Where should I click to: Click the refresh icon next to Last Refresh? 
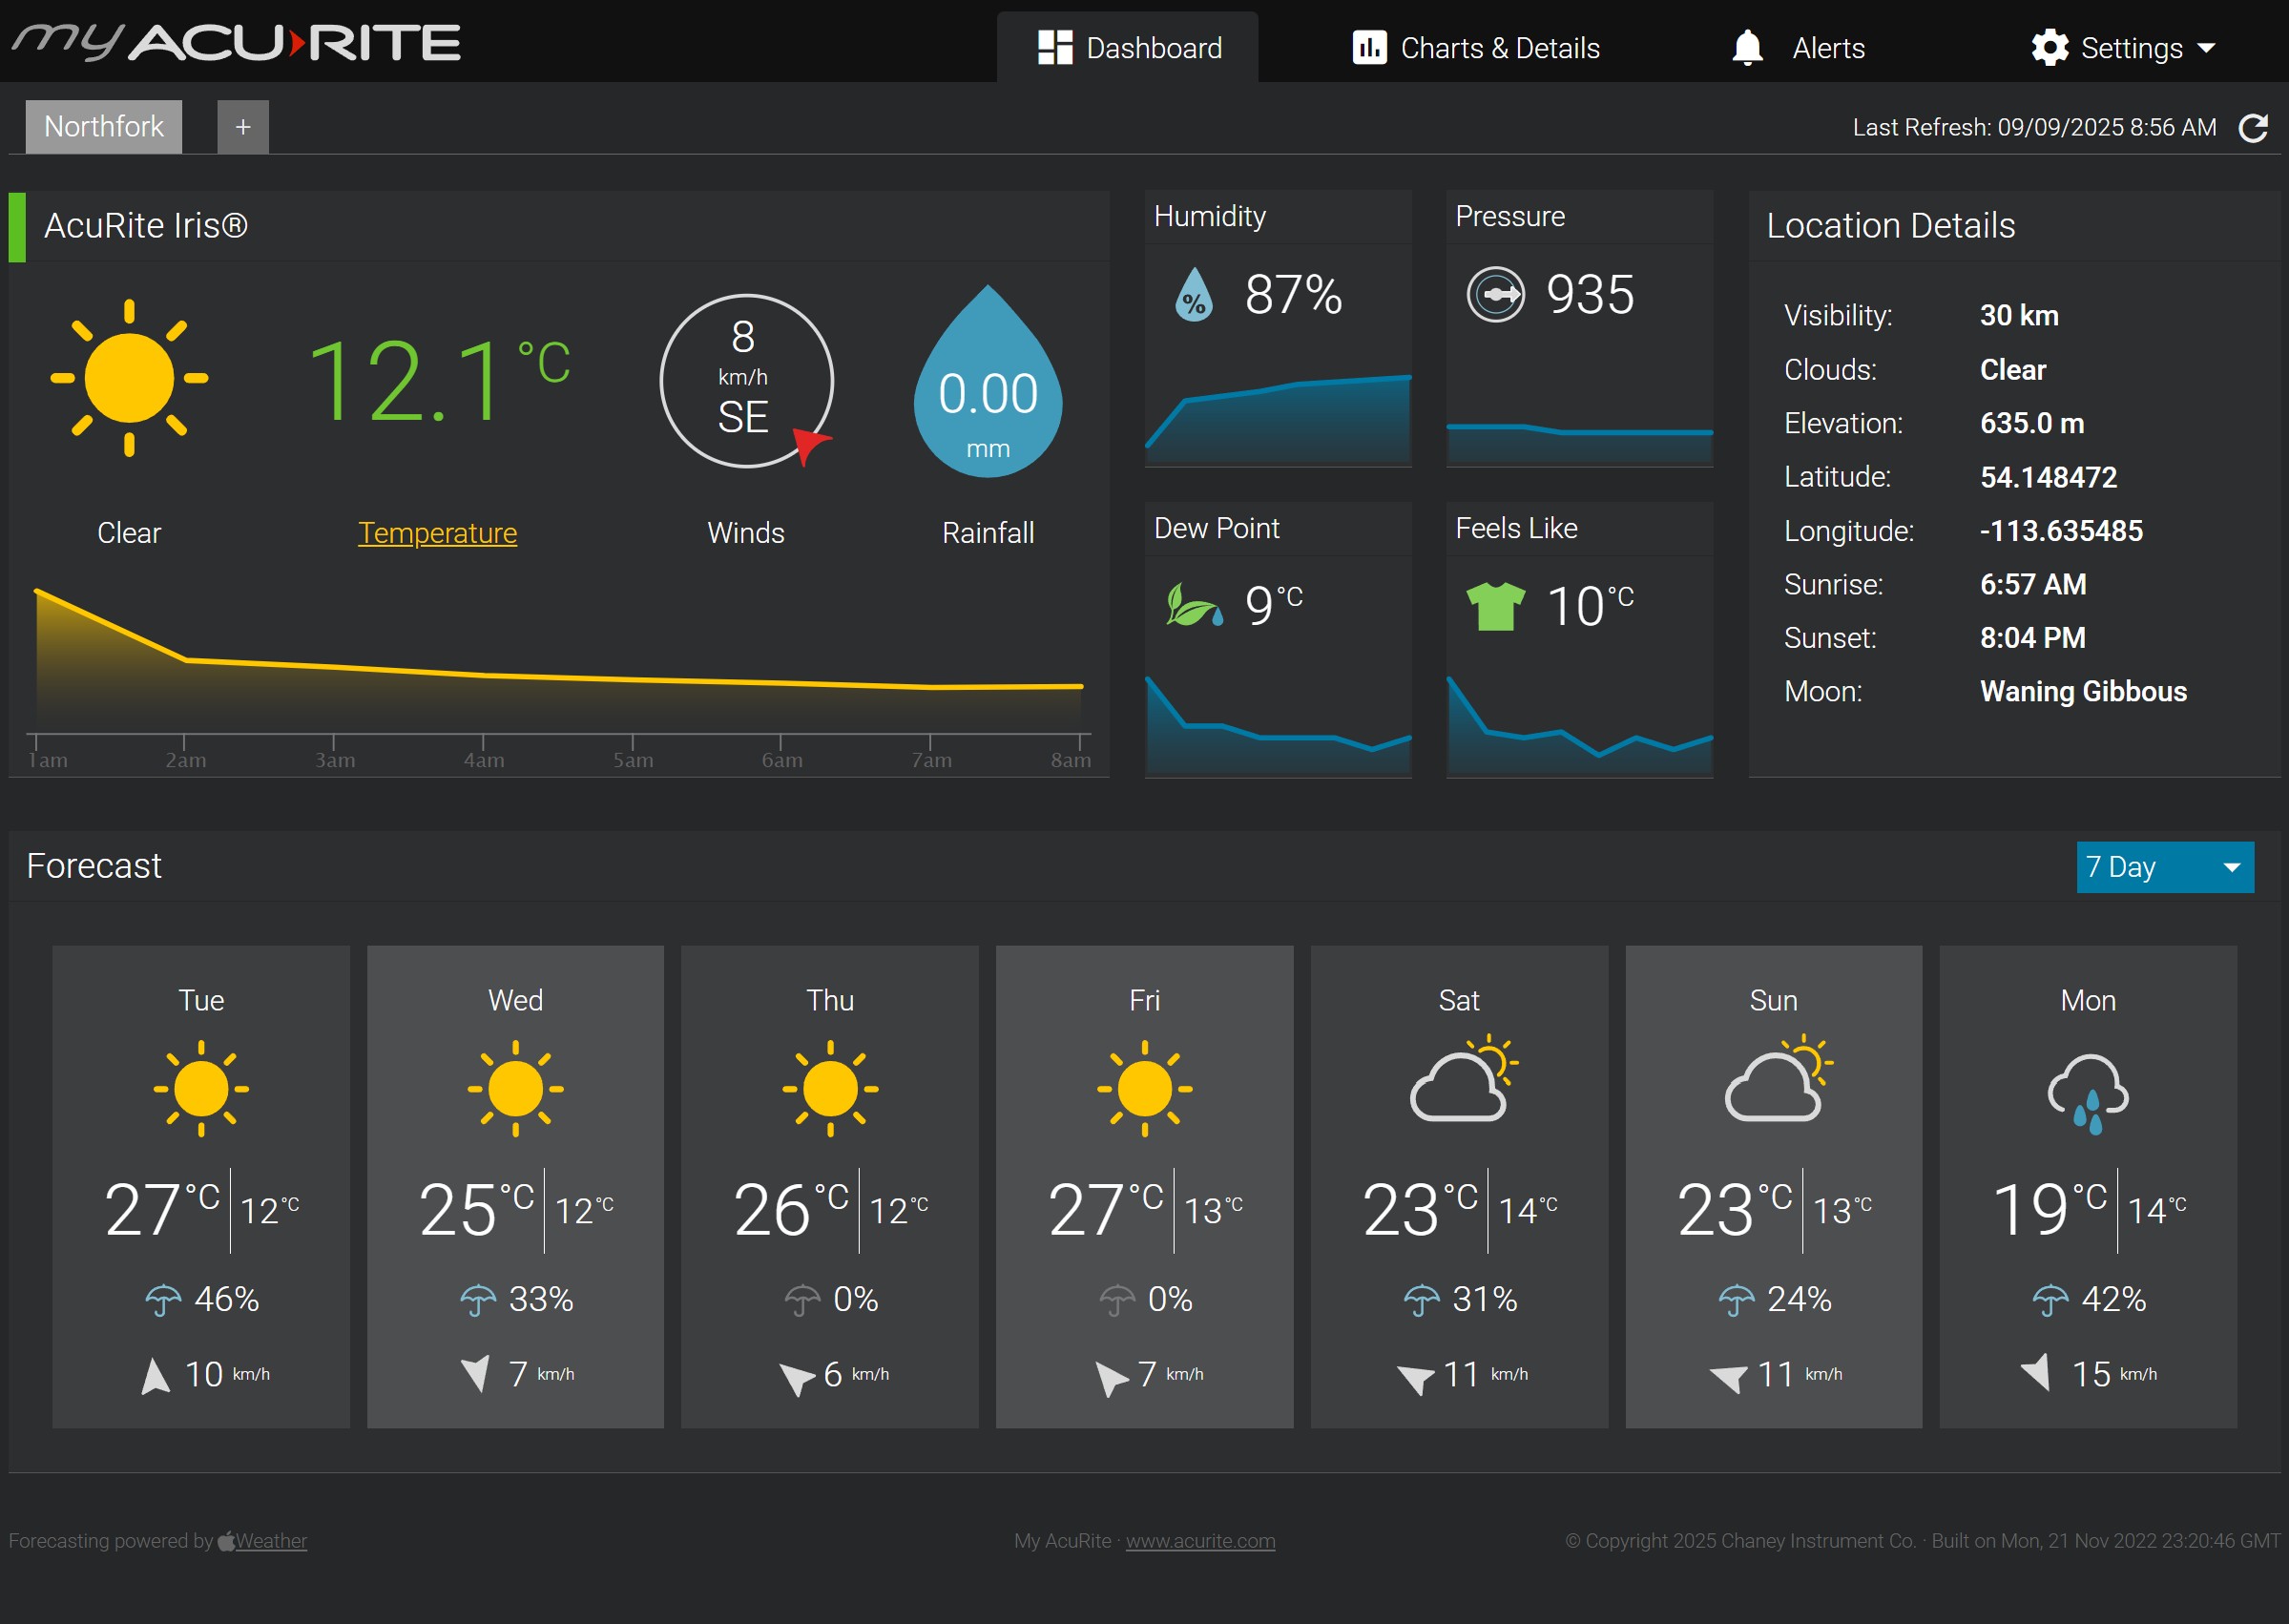(x=2253, y=128)
